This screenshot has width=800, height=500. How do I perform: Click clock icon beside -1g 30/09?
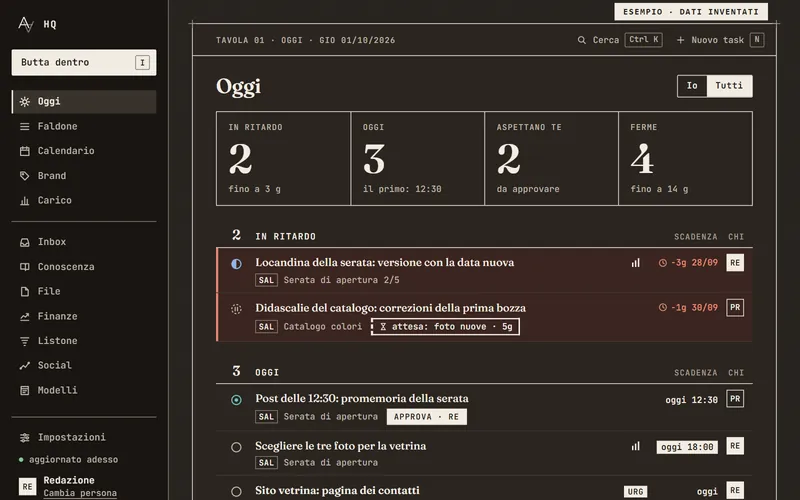pos(663,308)
